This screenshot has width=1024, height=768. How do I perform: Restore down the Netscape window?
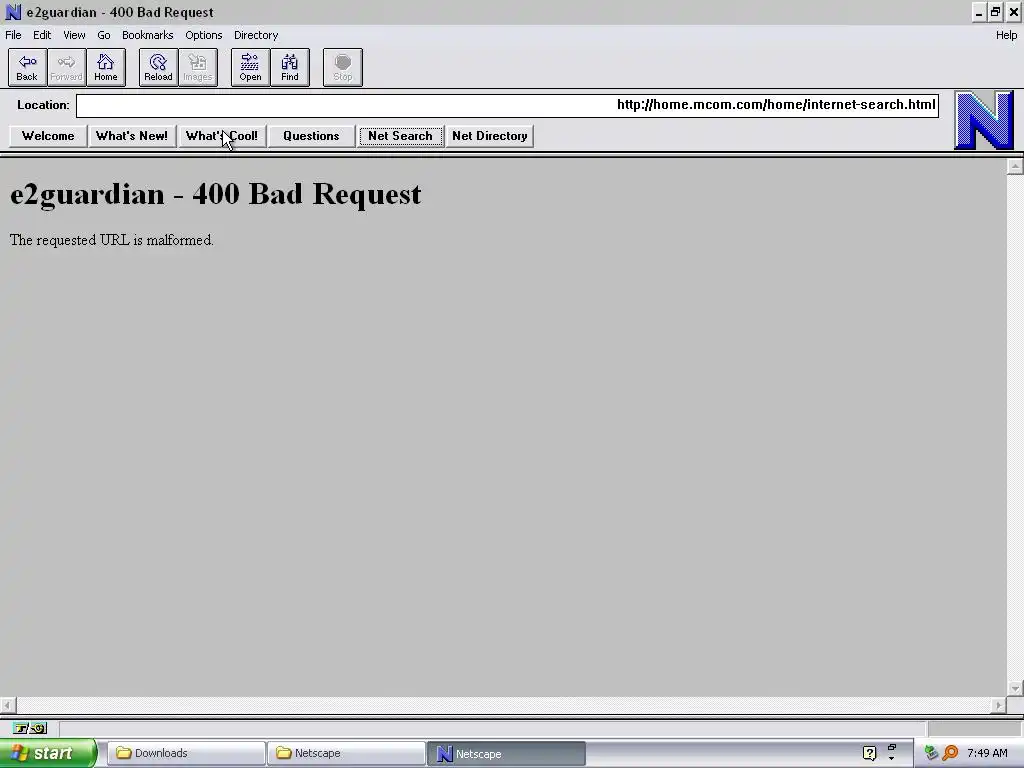995,12
